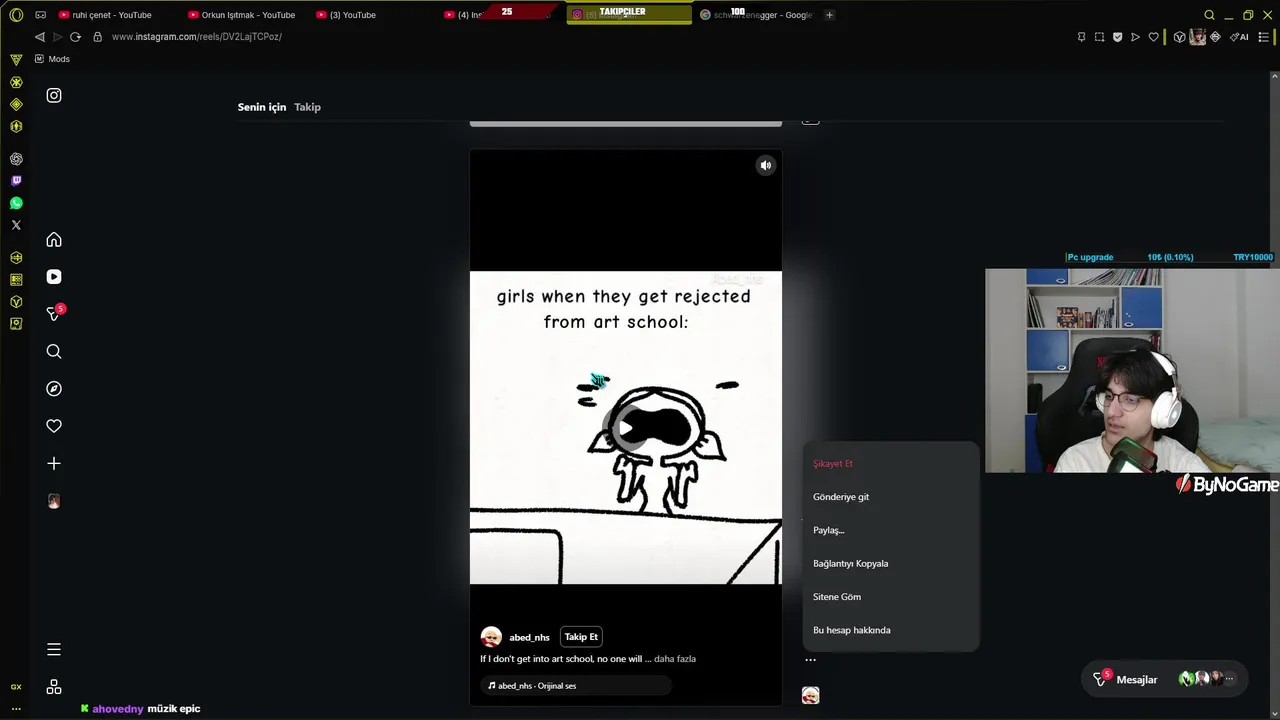1280x720 pixels.
Task: Click abed_nhs profile picture under the reel
Action: (491, 637)
